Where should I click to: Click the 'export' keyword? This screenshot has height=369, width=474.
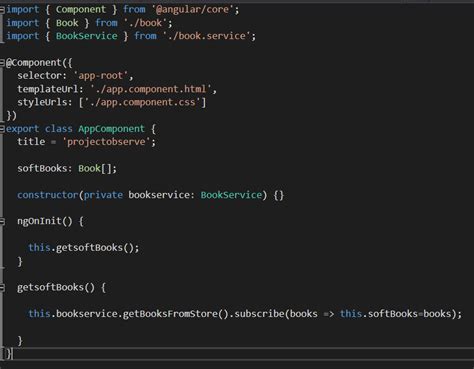[23, 129]
